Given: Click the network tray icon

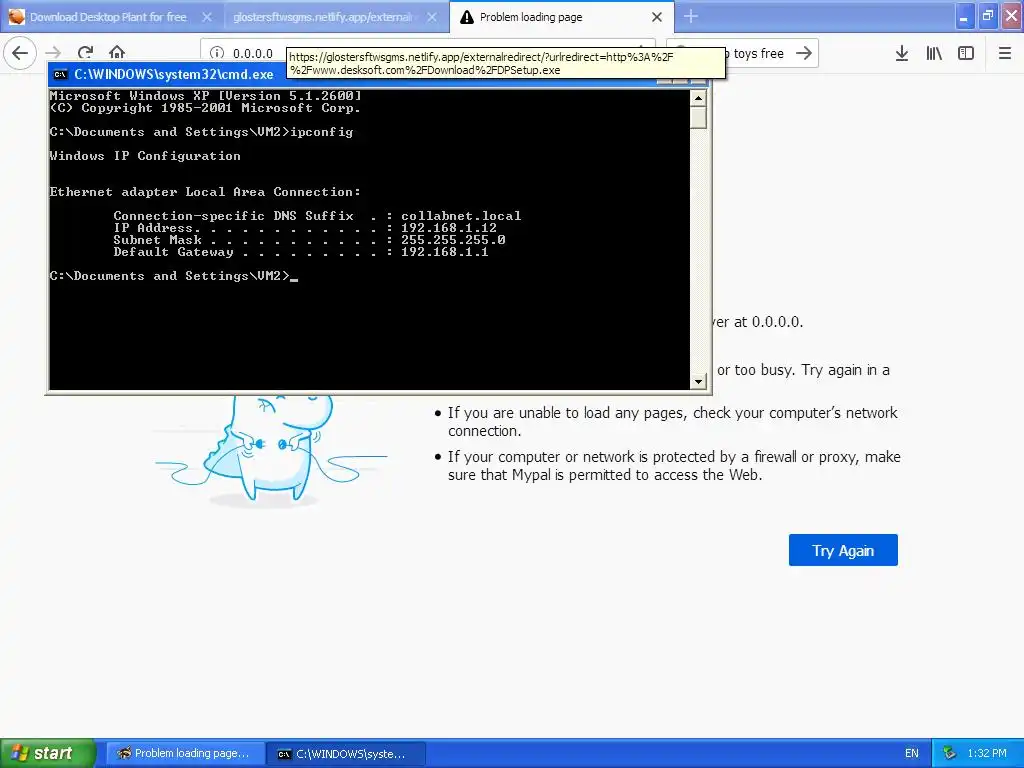Looking at the screenshot, I should 949,753.
